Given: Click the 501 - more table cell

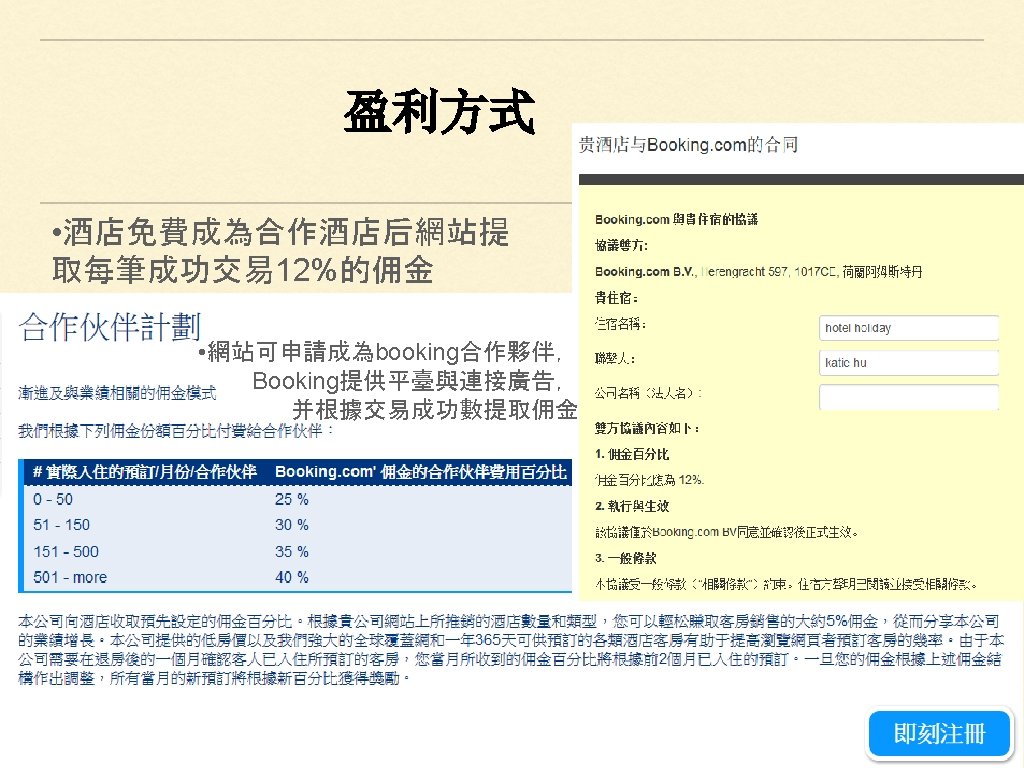Looking at the screenshot, I should coord(70,577).
